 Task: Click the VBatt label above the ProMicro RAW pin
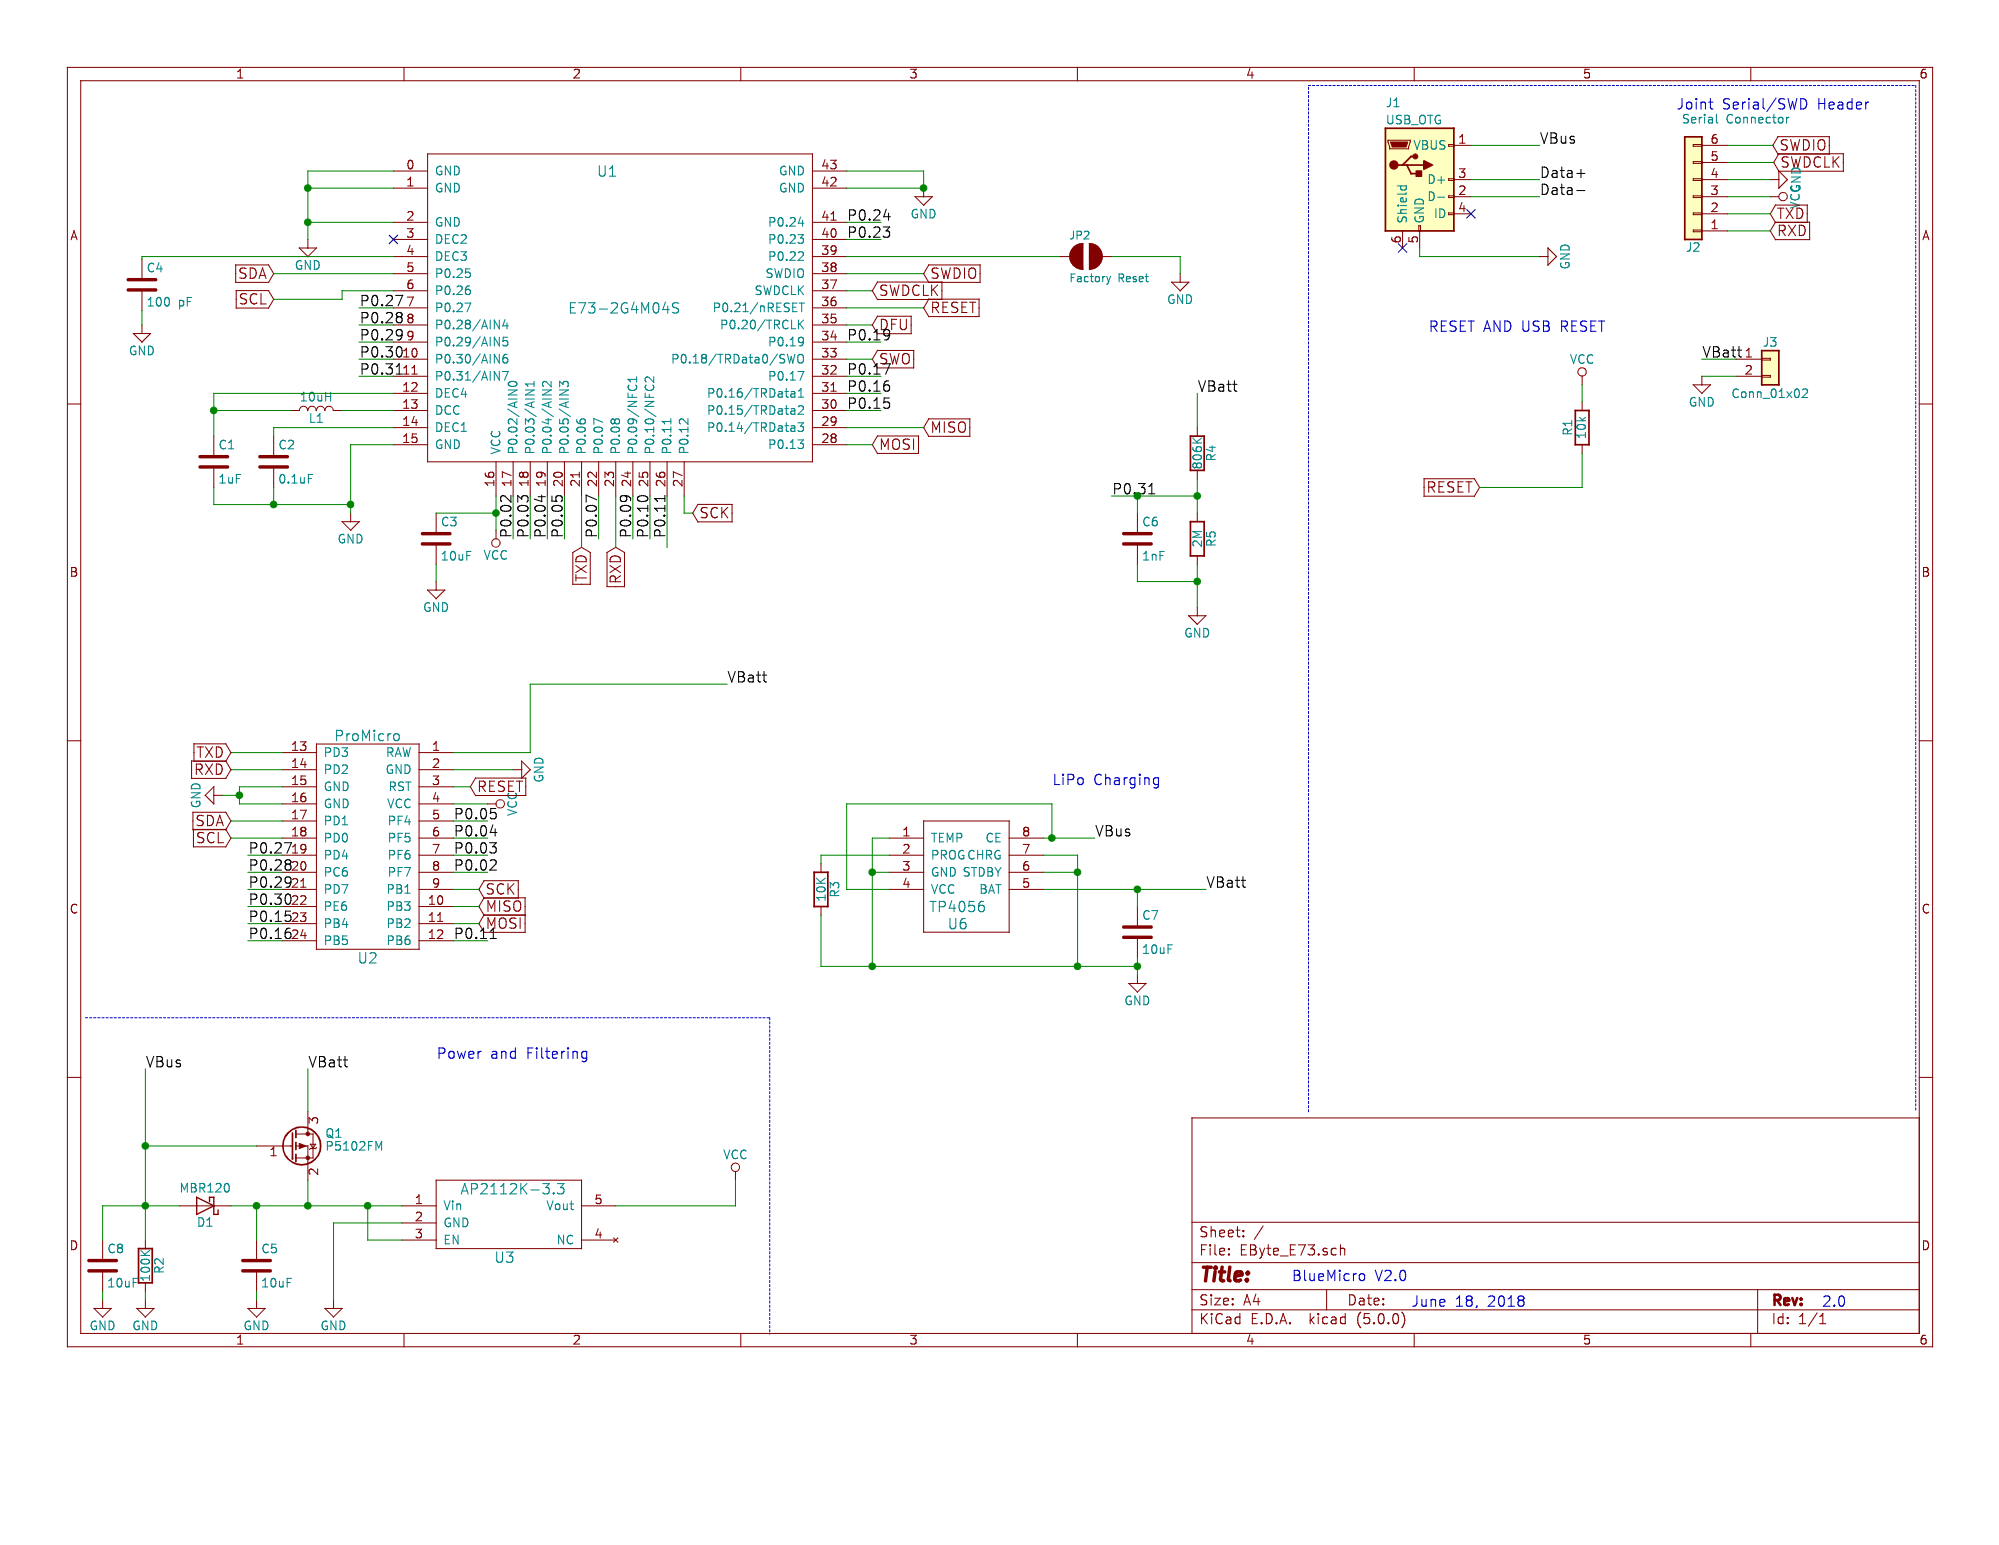pyautogui.click(x=747, y=677)
